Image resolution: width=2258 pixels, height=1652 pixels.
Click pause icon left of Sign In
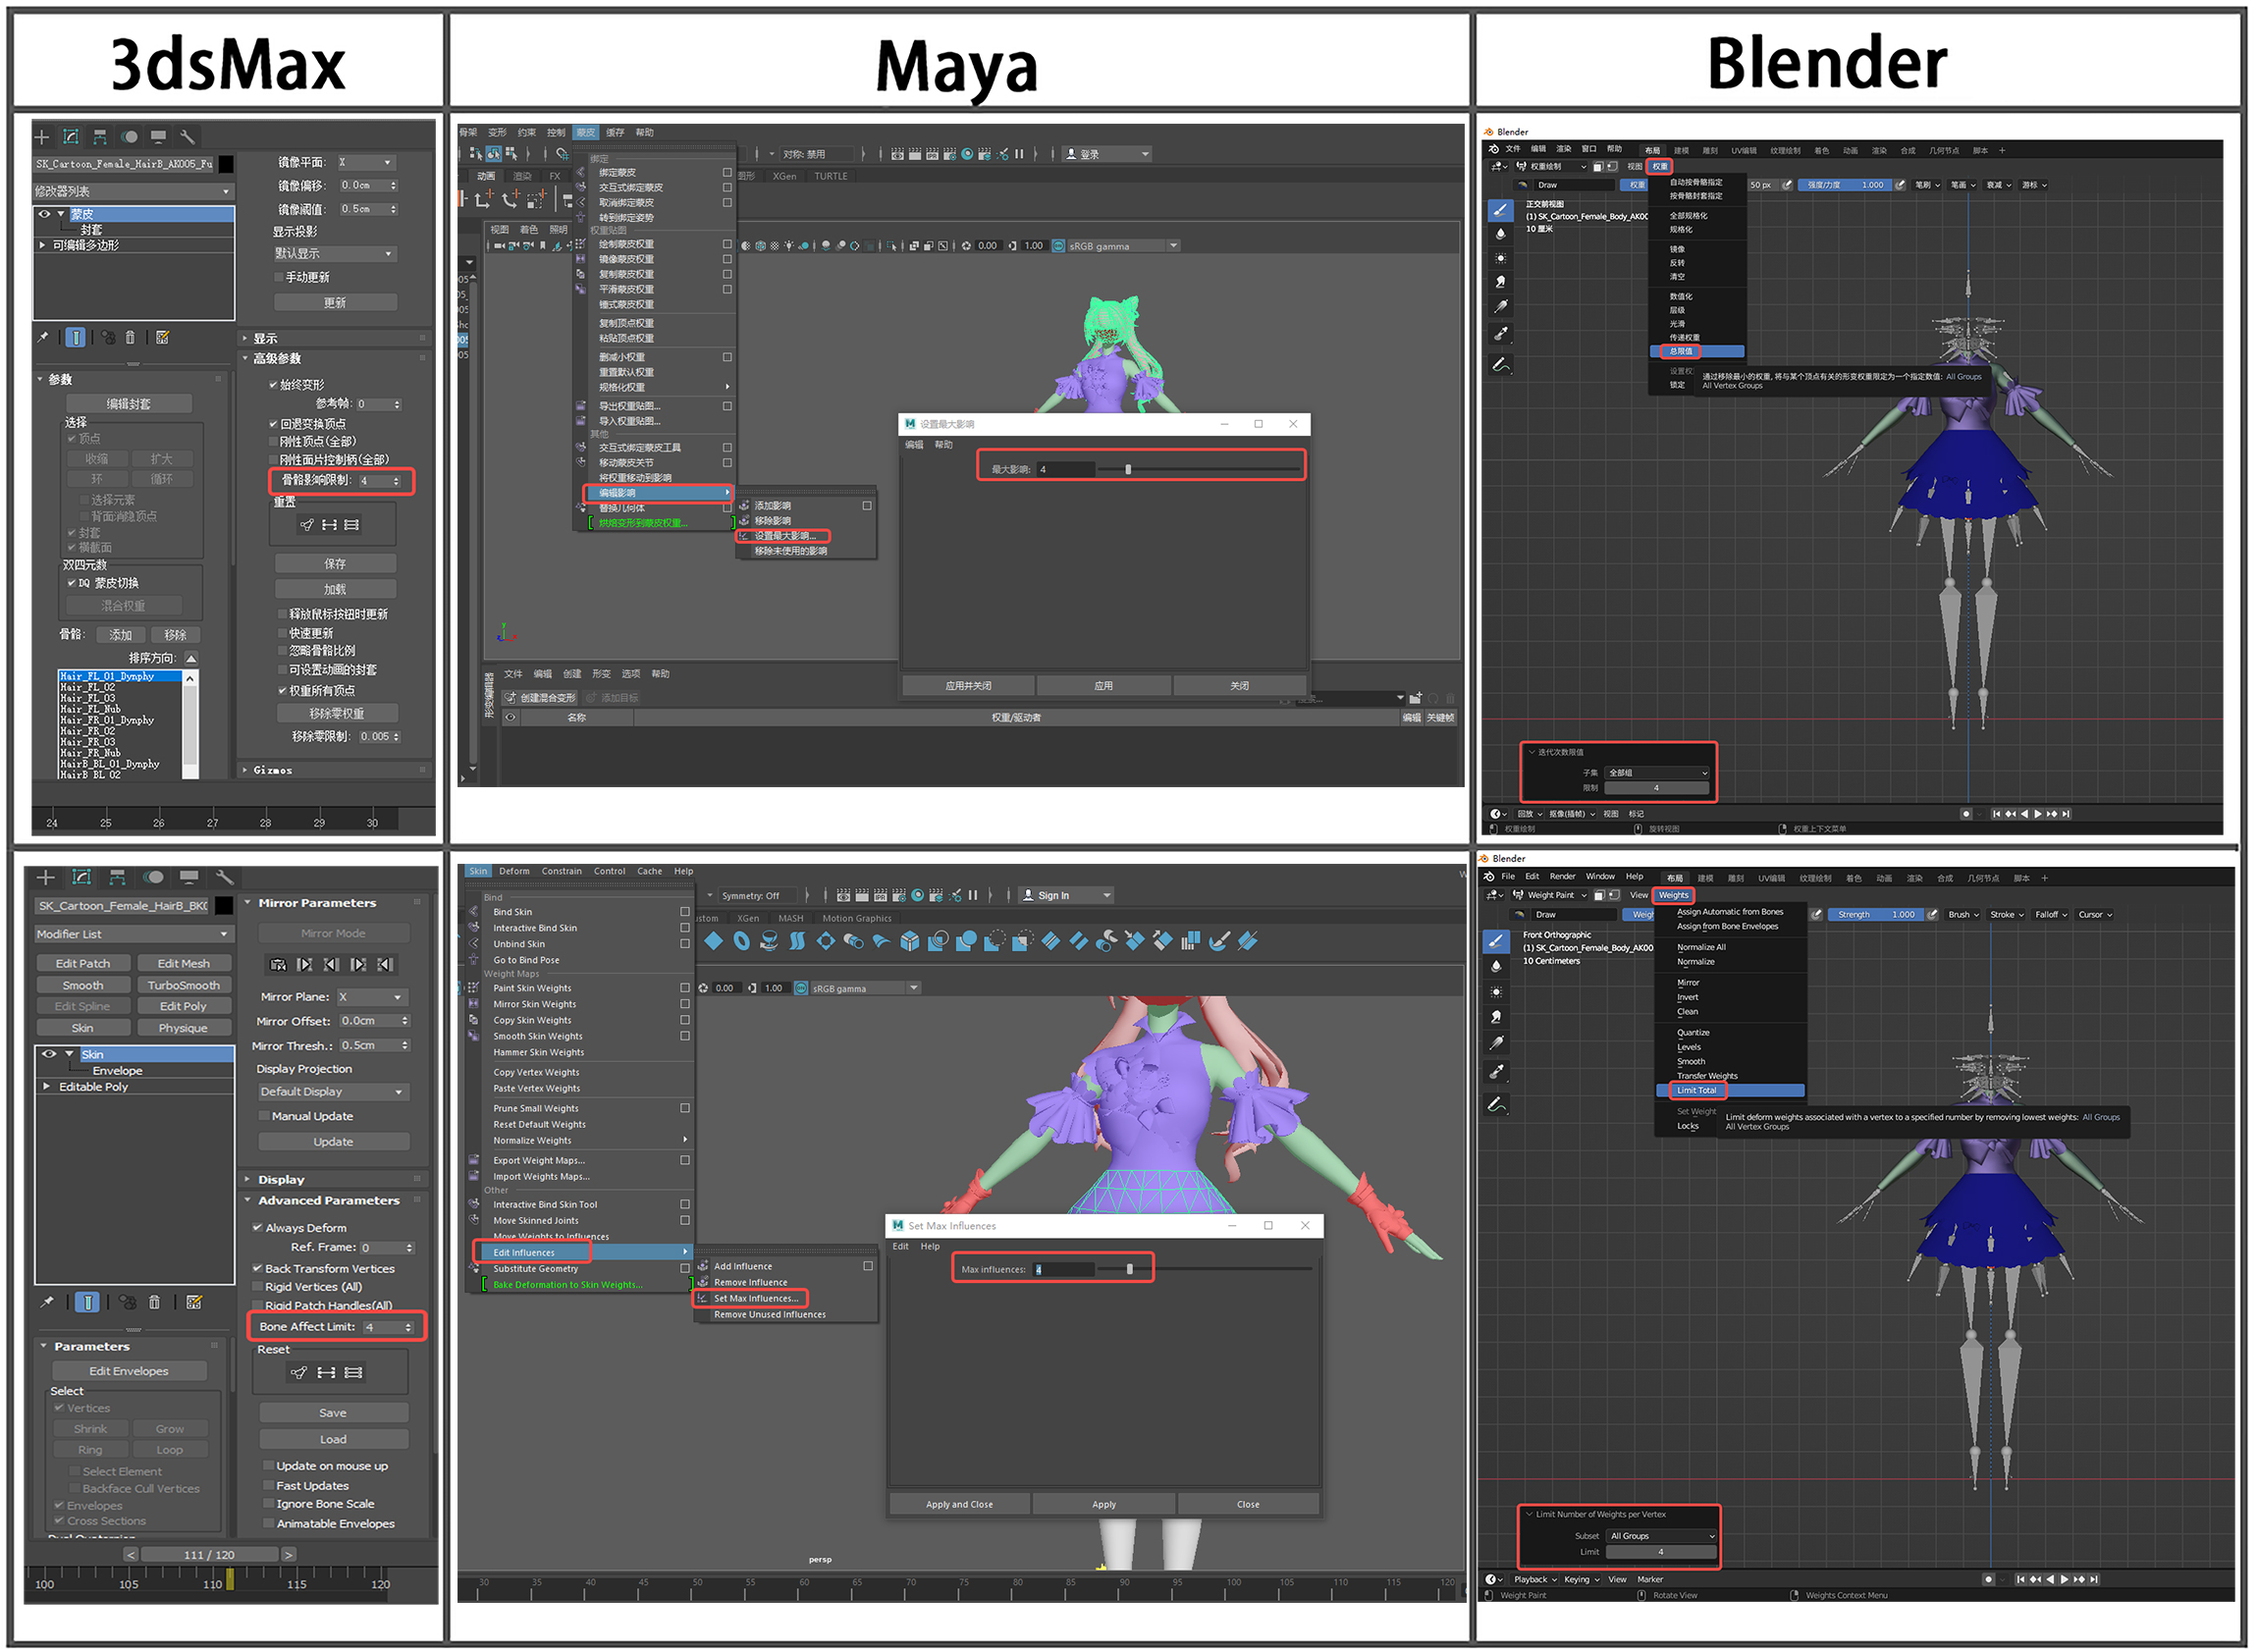(973, 896)
